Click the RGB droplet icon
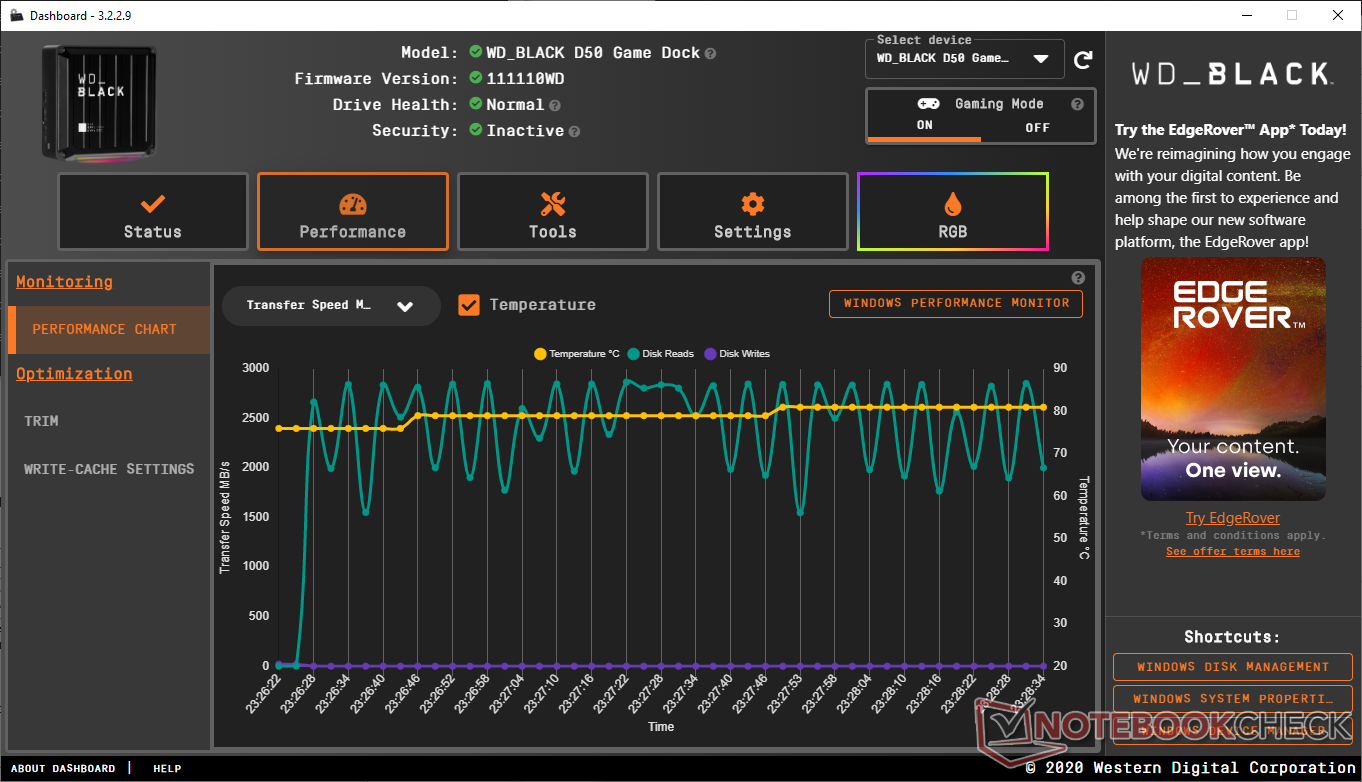The height and width of the screenshot is (782, 1362). pyautogui.click(x=953, y=204)
